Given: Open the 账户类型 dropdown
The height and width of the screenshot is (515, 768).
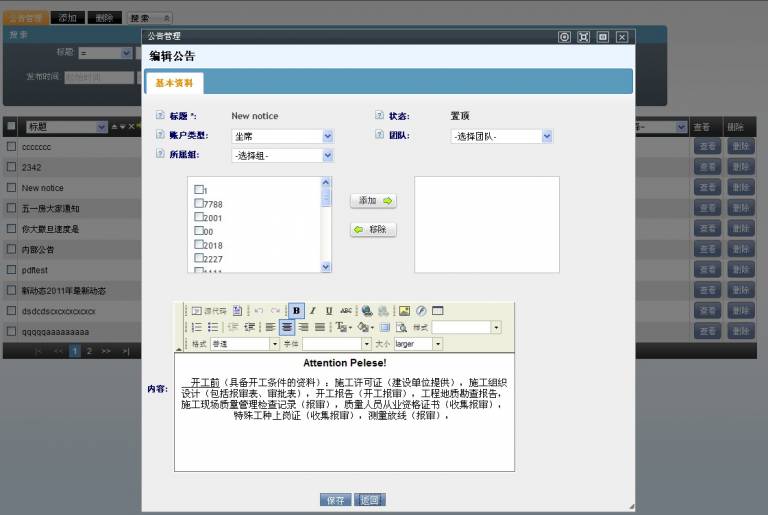Looking at the screenshot, I should tap(282, 136).
